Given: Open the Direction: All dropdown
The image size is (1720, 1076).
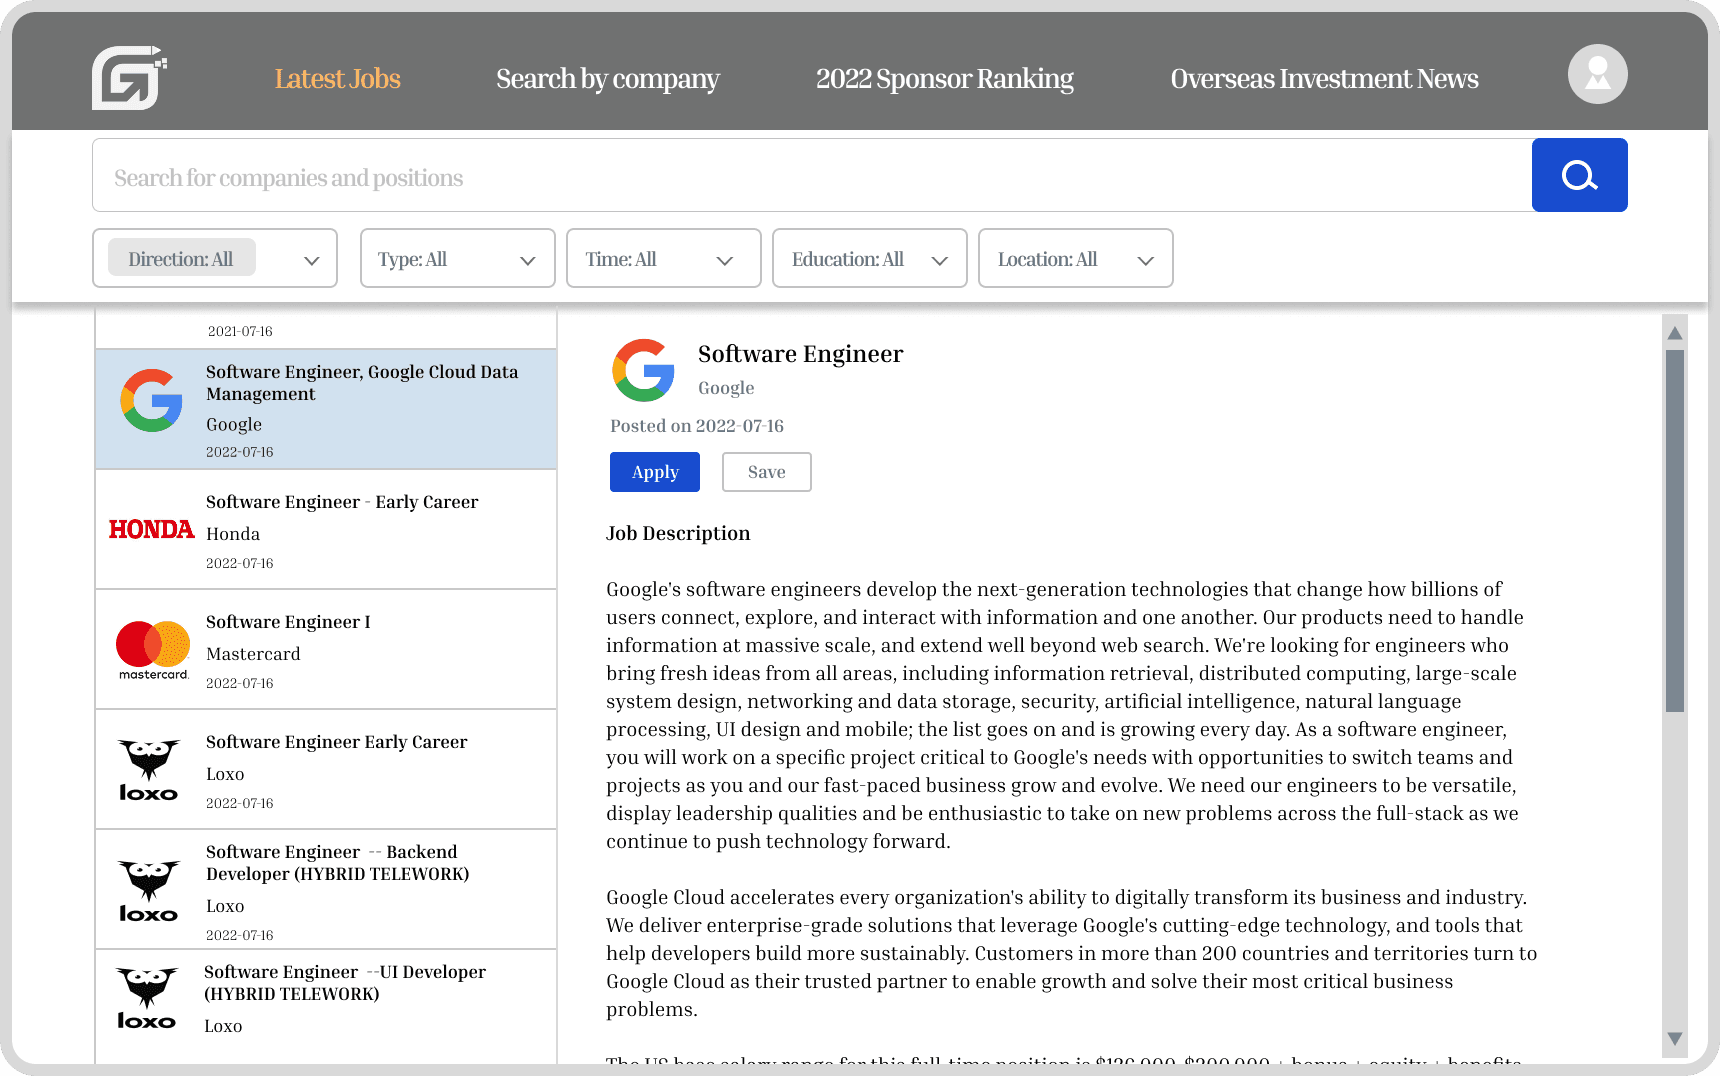Looking at the screenshot, I should tap(215, 258).
